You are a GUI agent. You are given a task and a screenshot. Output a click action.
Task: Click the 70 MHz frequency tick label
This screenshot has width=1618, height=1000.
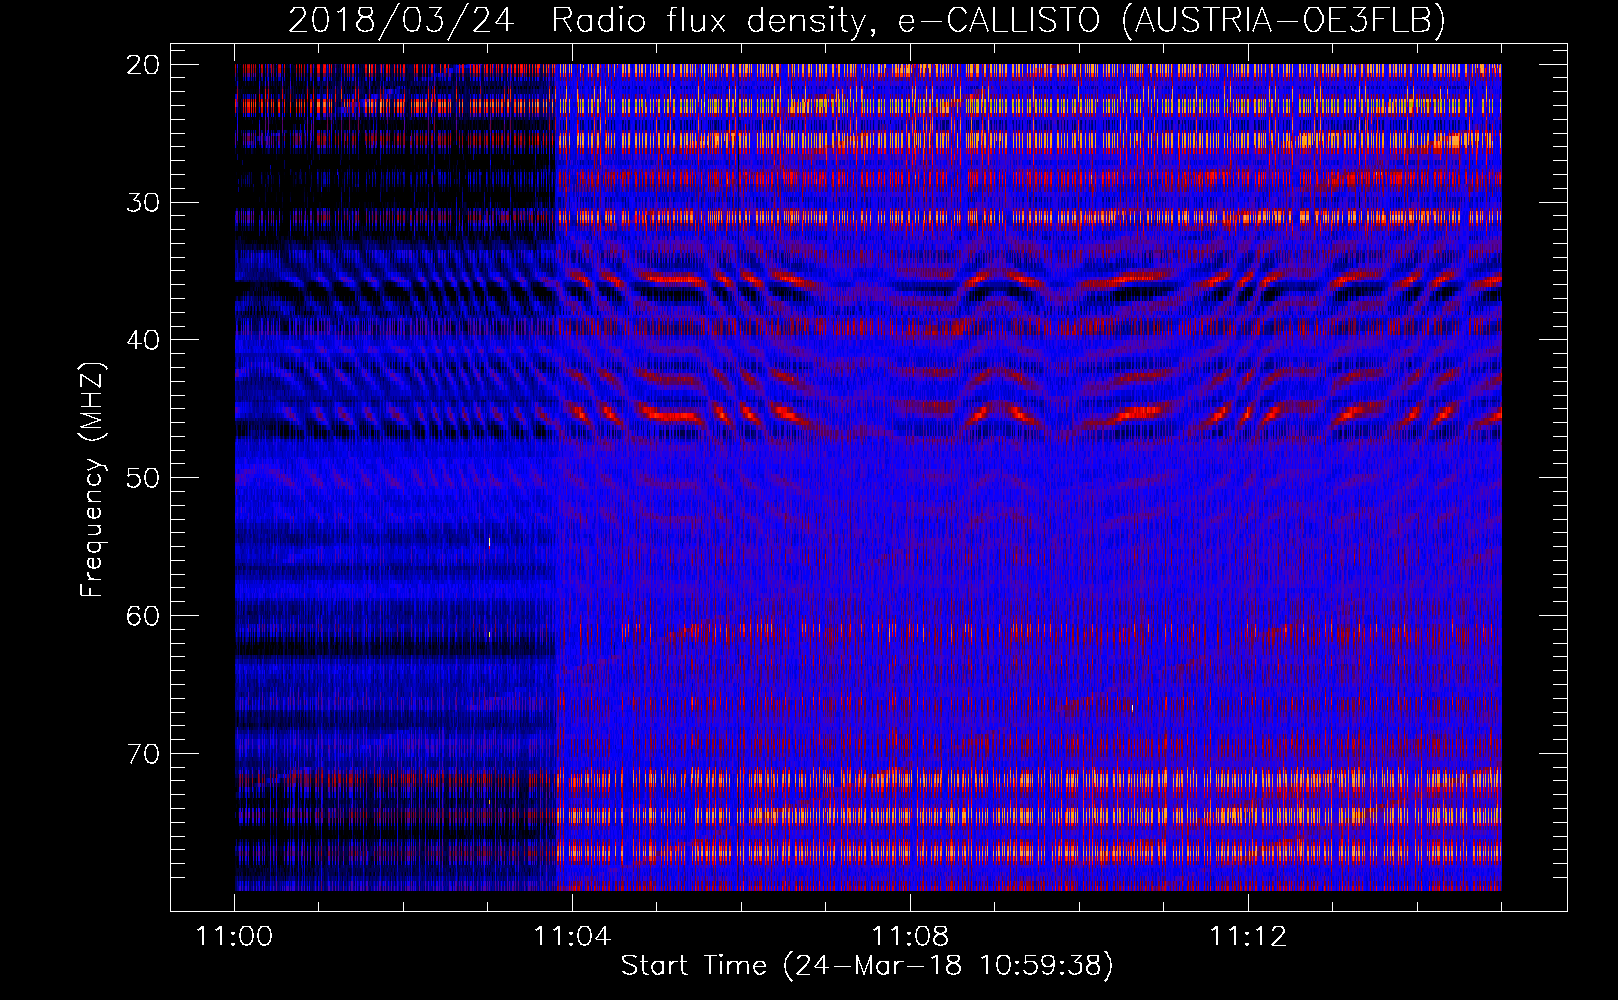pos(144,753)
